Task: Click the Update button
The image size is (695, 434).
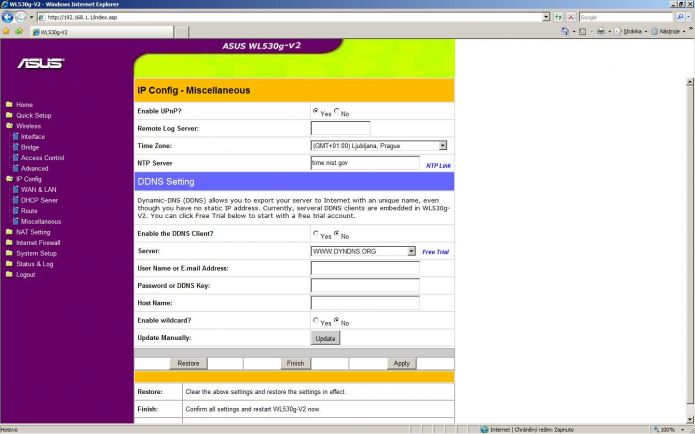Action: [x=325, y=338]
